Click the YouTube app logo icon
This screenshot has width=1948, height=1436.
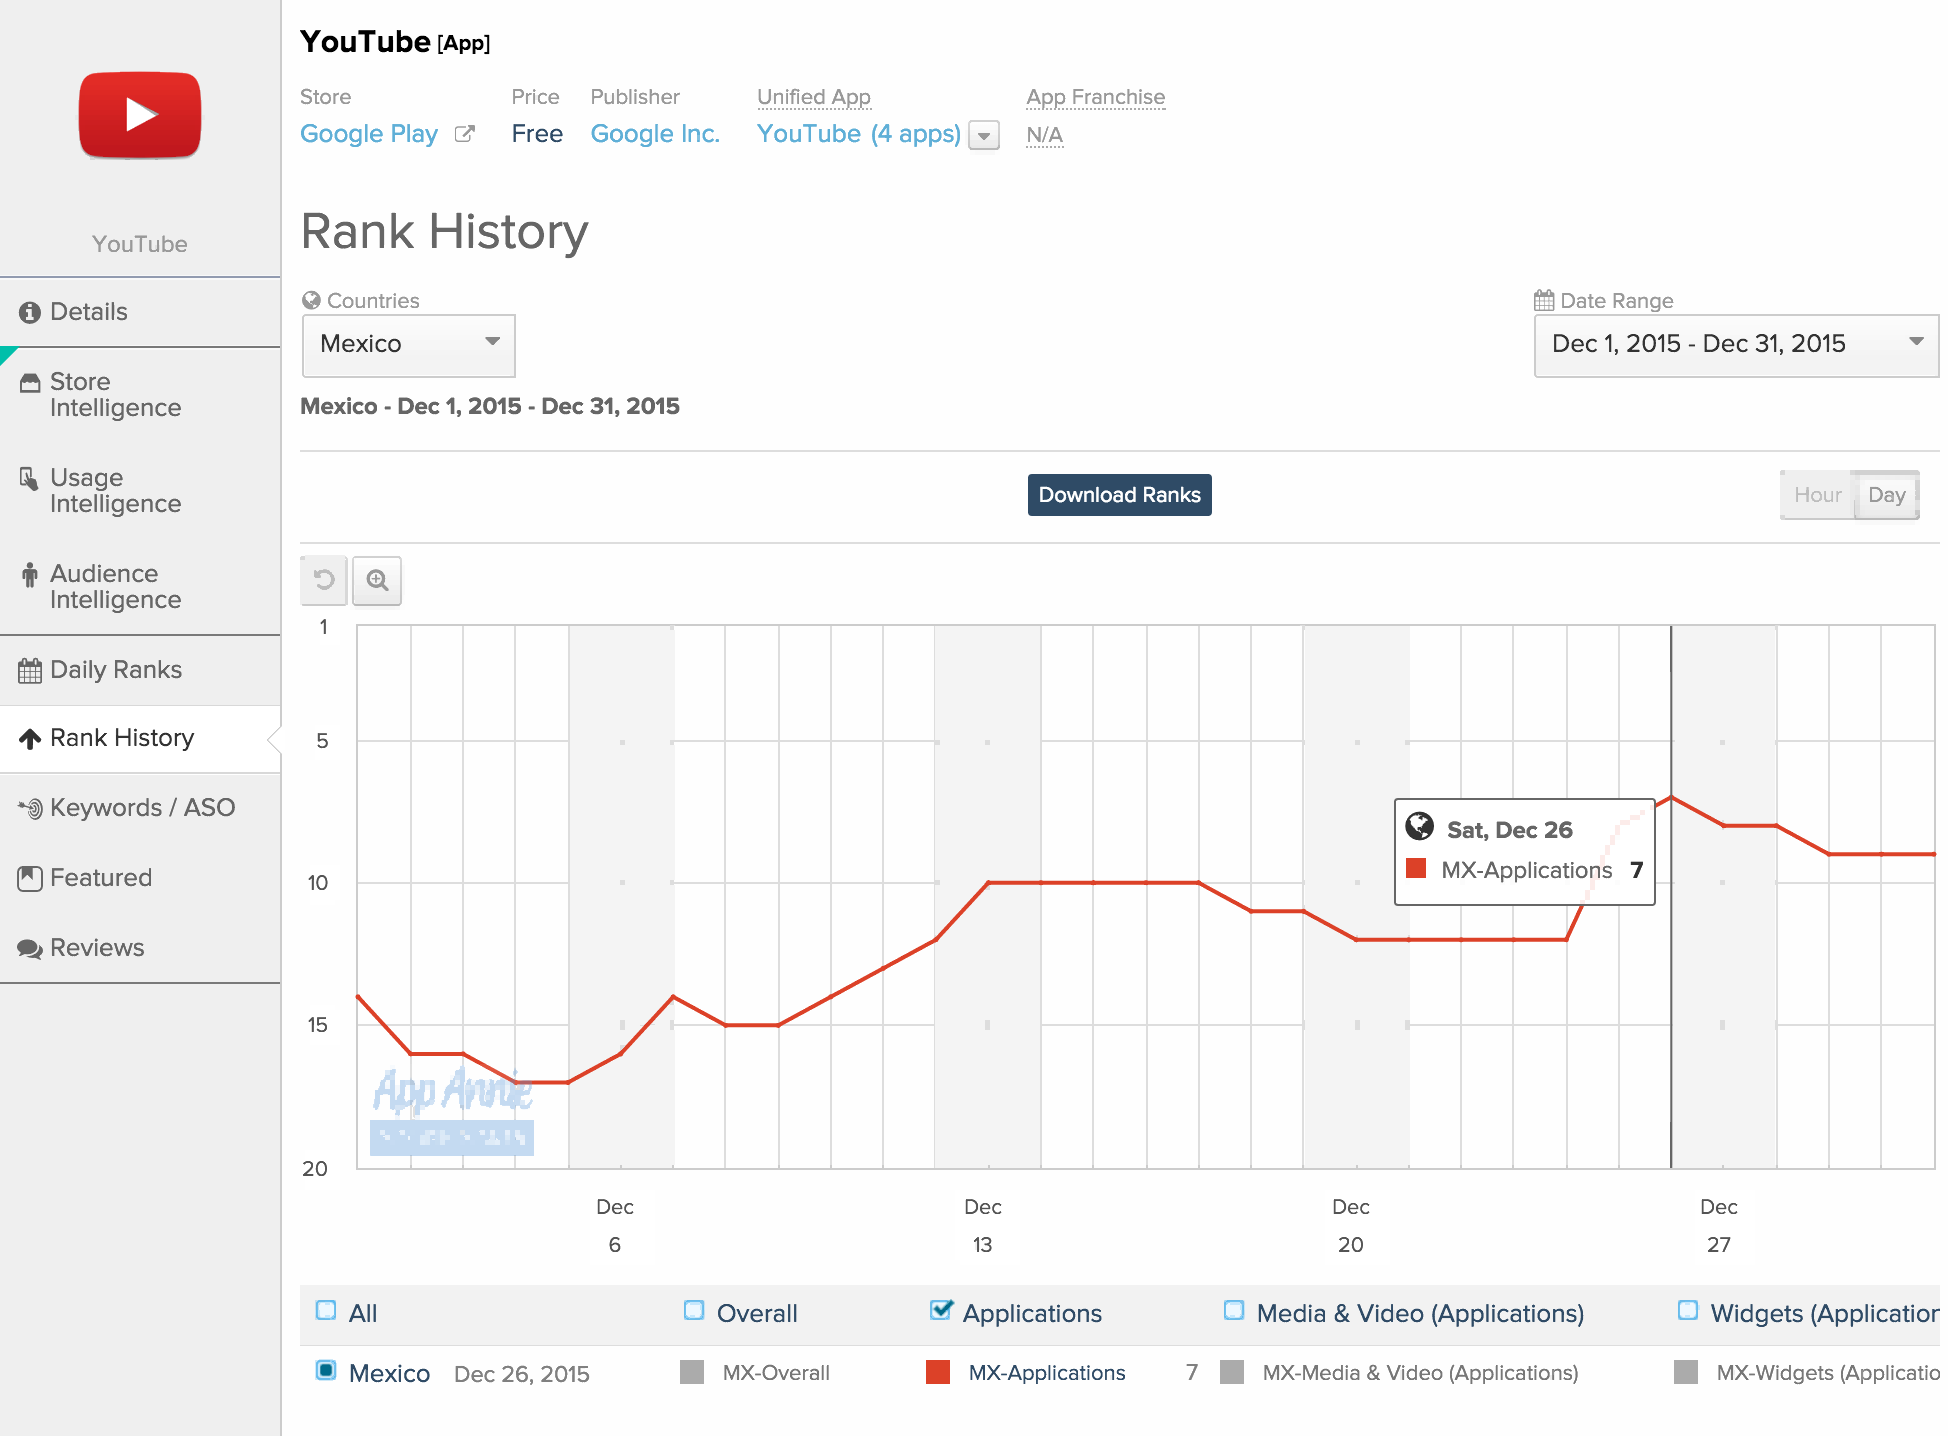(x=140, y=115)
